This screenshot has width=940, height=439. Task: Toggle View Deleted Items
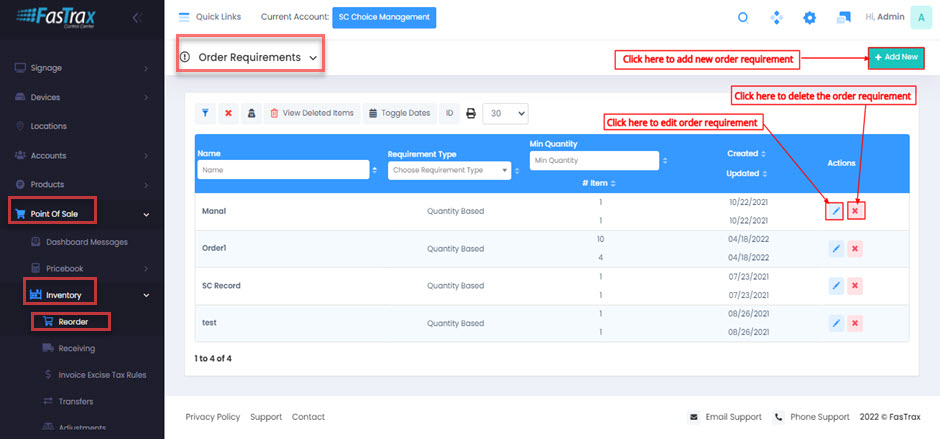[311, 113]
